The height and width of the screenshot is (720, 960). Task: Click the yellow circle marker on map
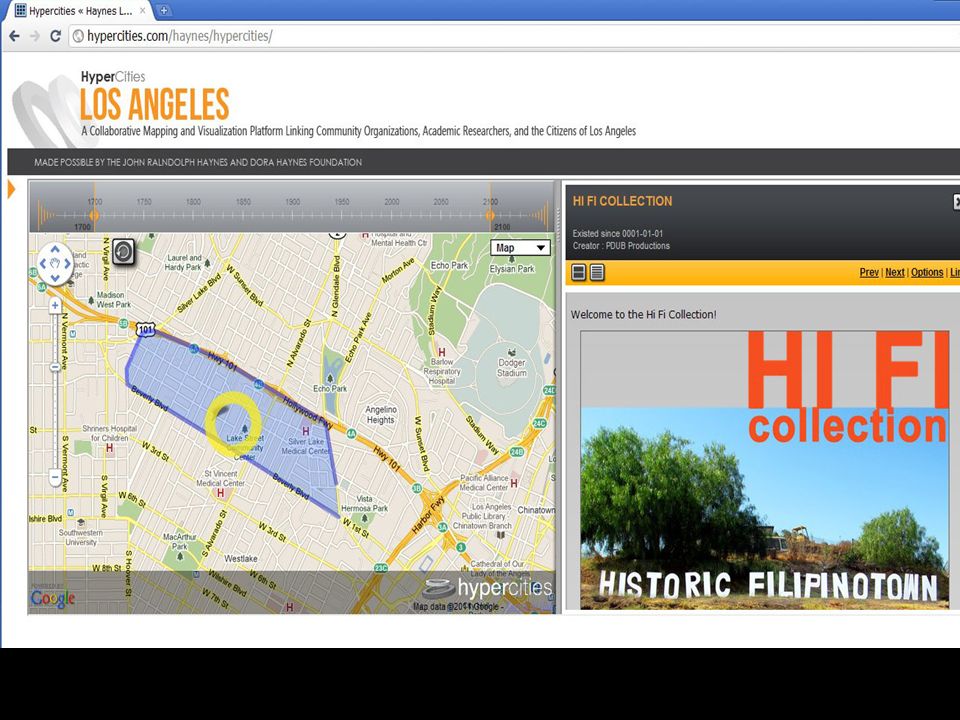[x=233, y=424]
